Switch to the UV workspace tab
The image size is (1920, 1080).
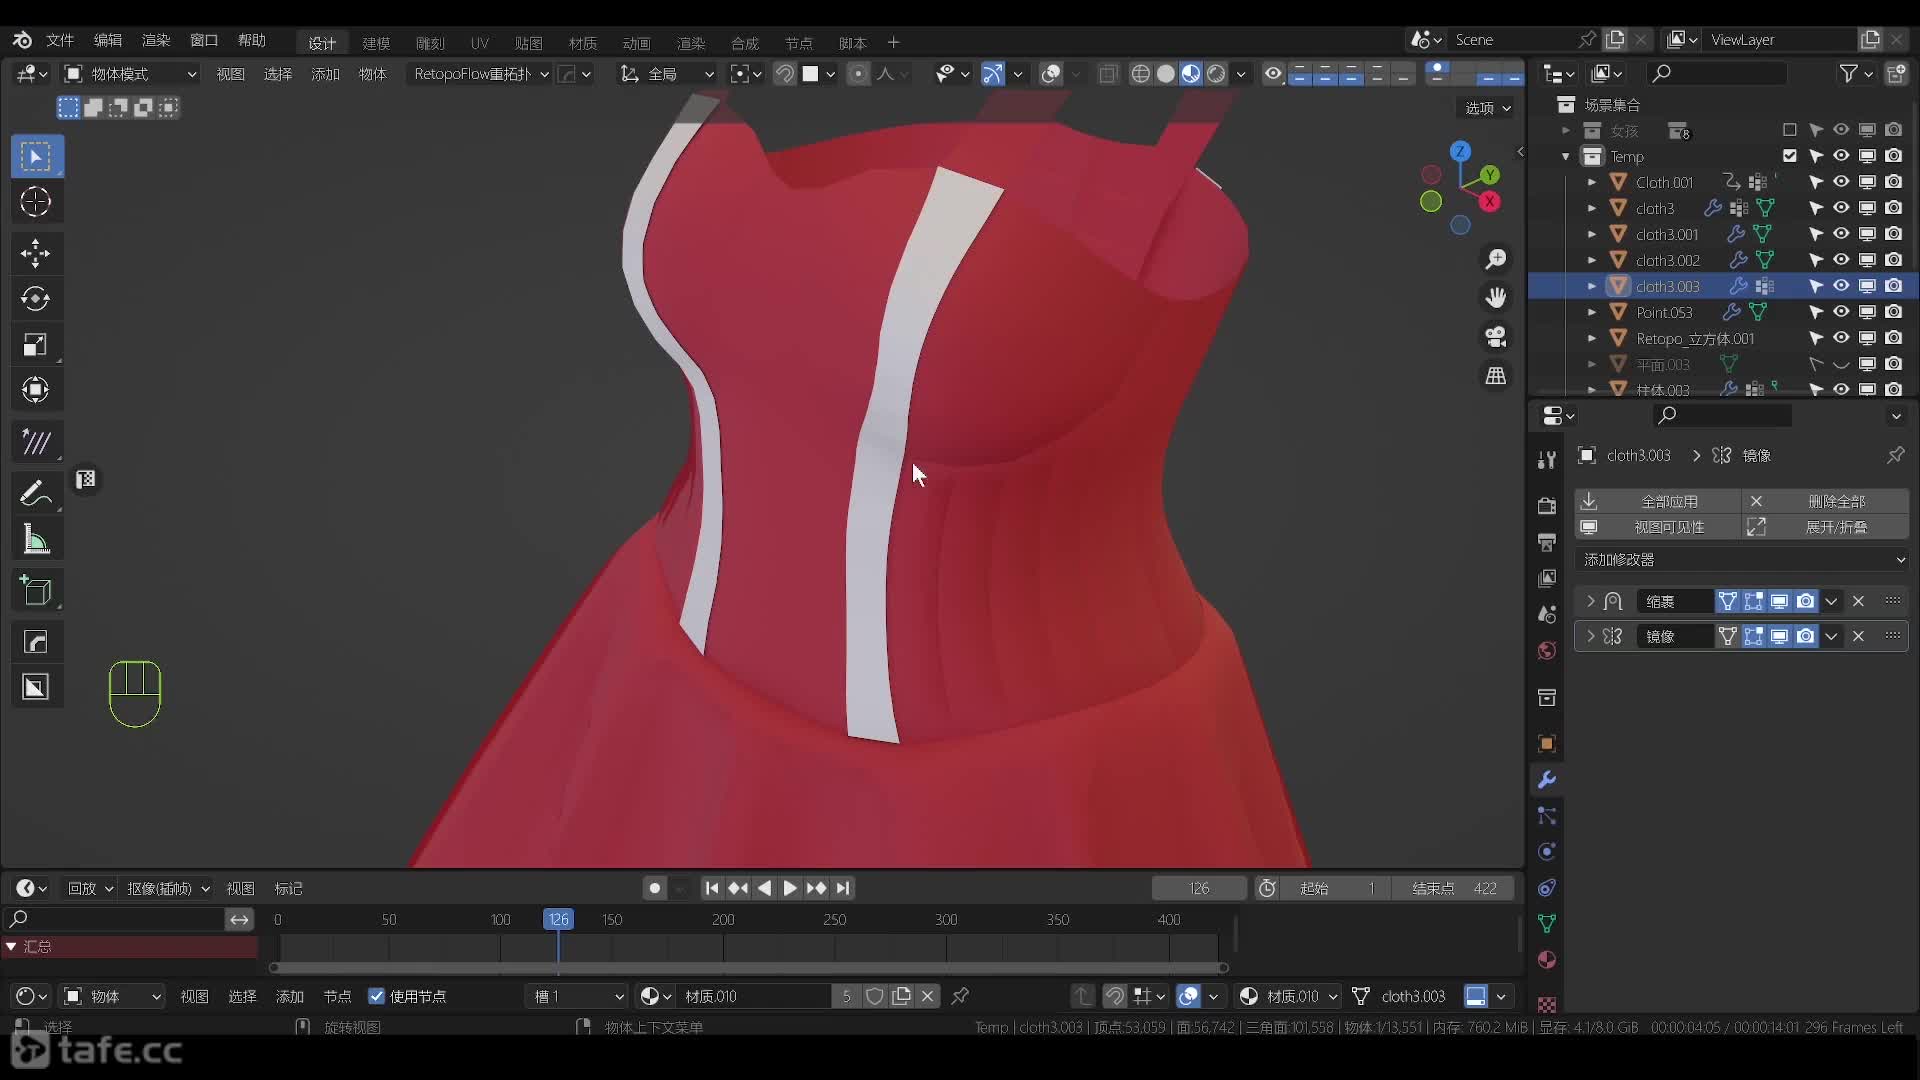pyautogui.click(x=480, y=43)
